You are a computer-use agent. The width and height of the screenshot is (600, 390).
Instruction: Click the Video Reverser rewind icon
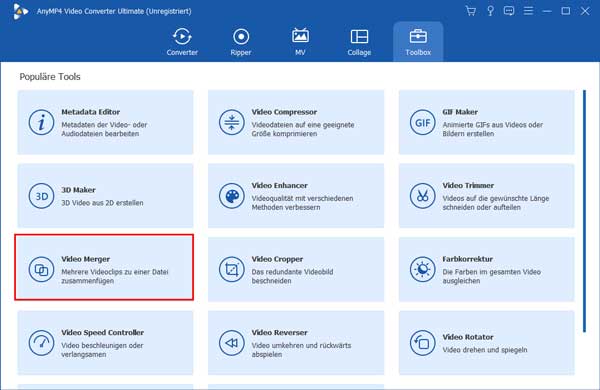[232, 343]
